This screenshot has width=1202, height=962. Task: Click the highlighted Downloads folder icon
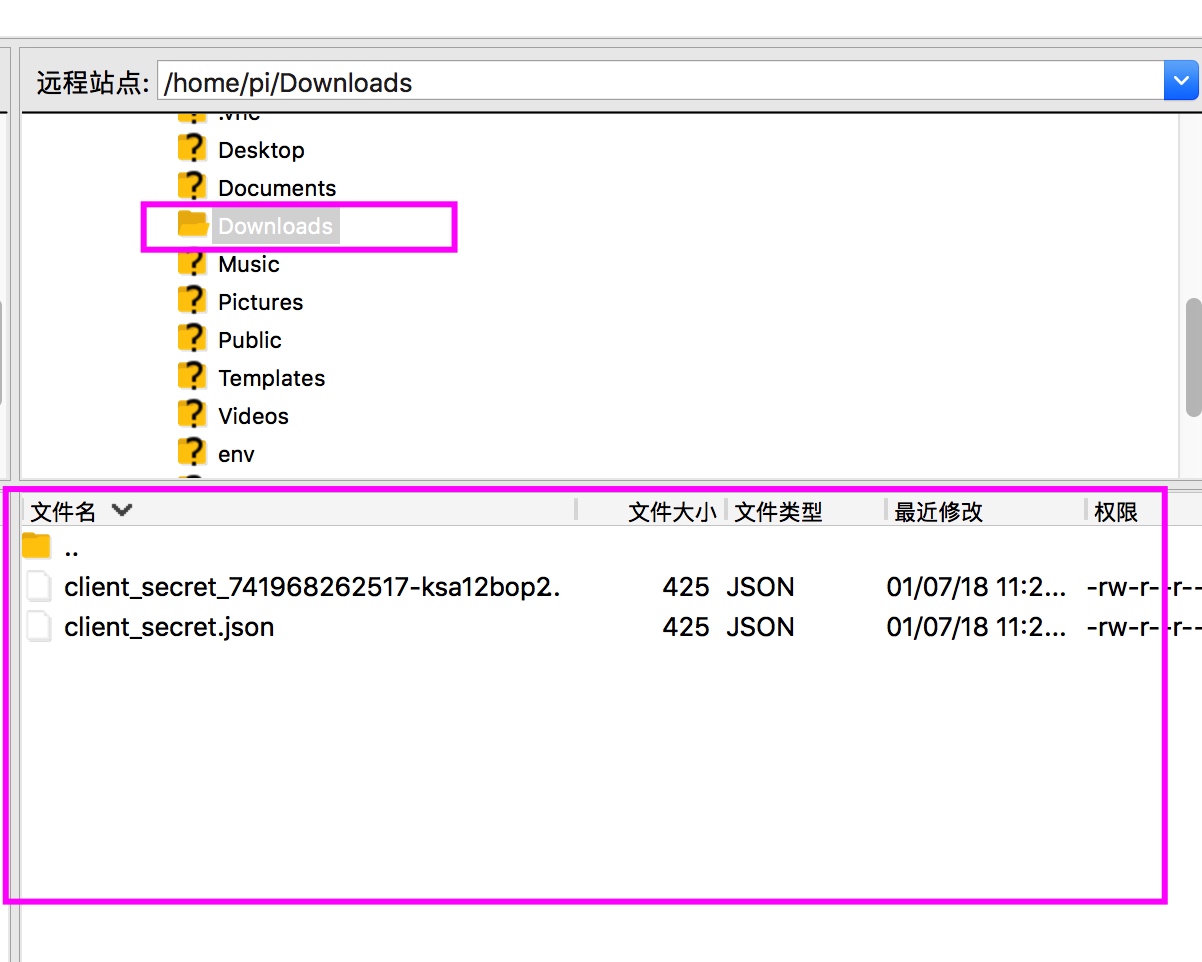192,224
